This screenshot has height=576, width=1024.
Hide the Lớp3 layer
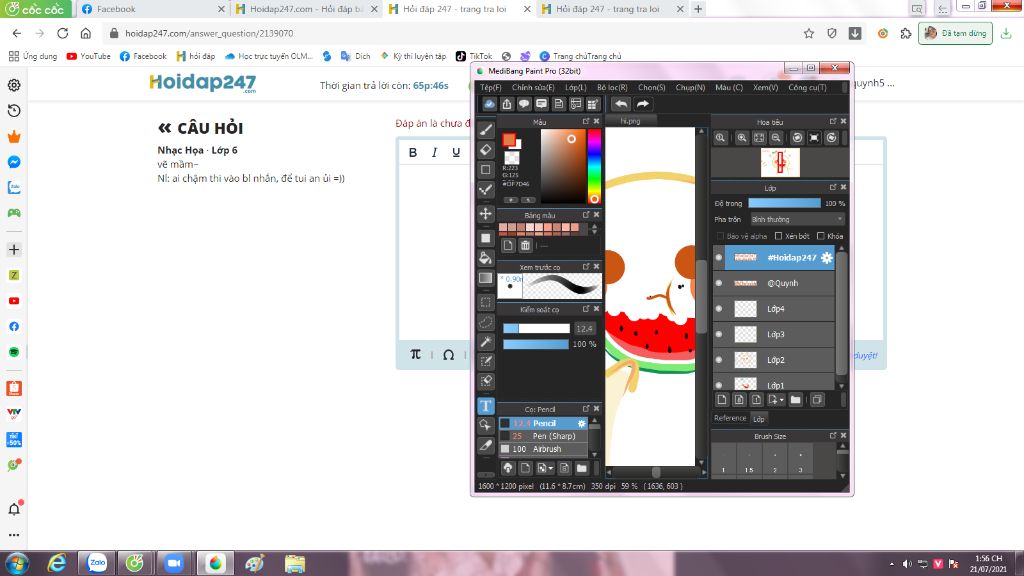719,334
